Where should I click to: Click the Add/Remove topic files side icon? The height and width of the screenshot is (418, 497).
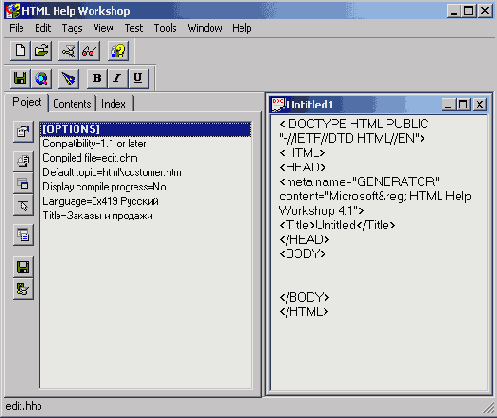[23, 162]
